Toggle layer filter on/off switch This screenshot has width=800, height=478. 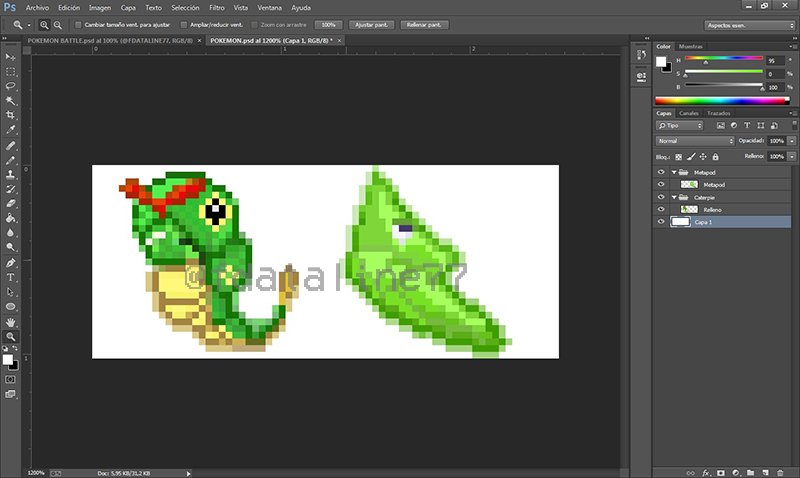(x=794, y=124)
